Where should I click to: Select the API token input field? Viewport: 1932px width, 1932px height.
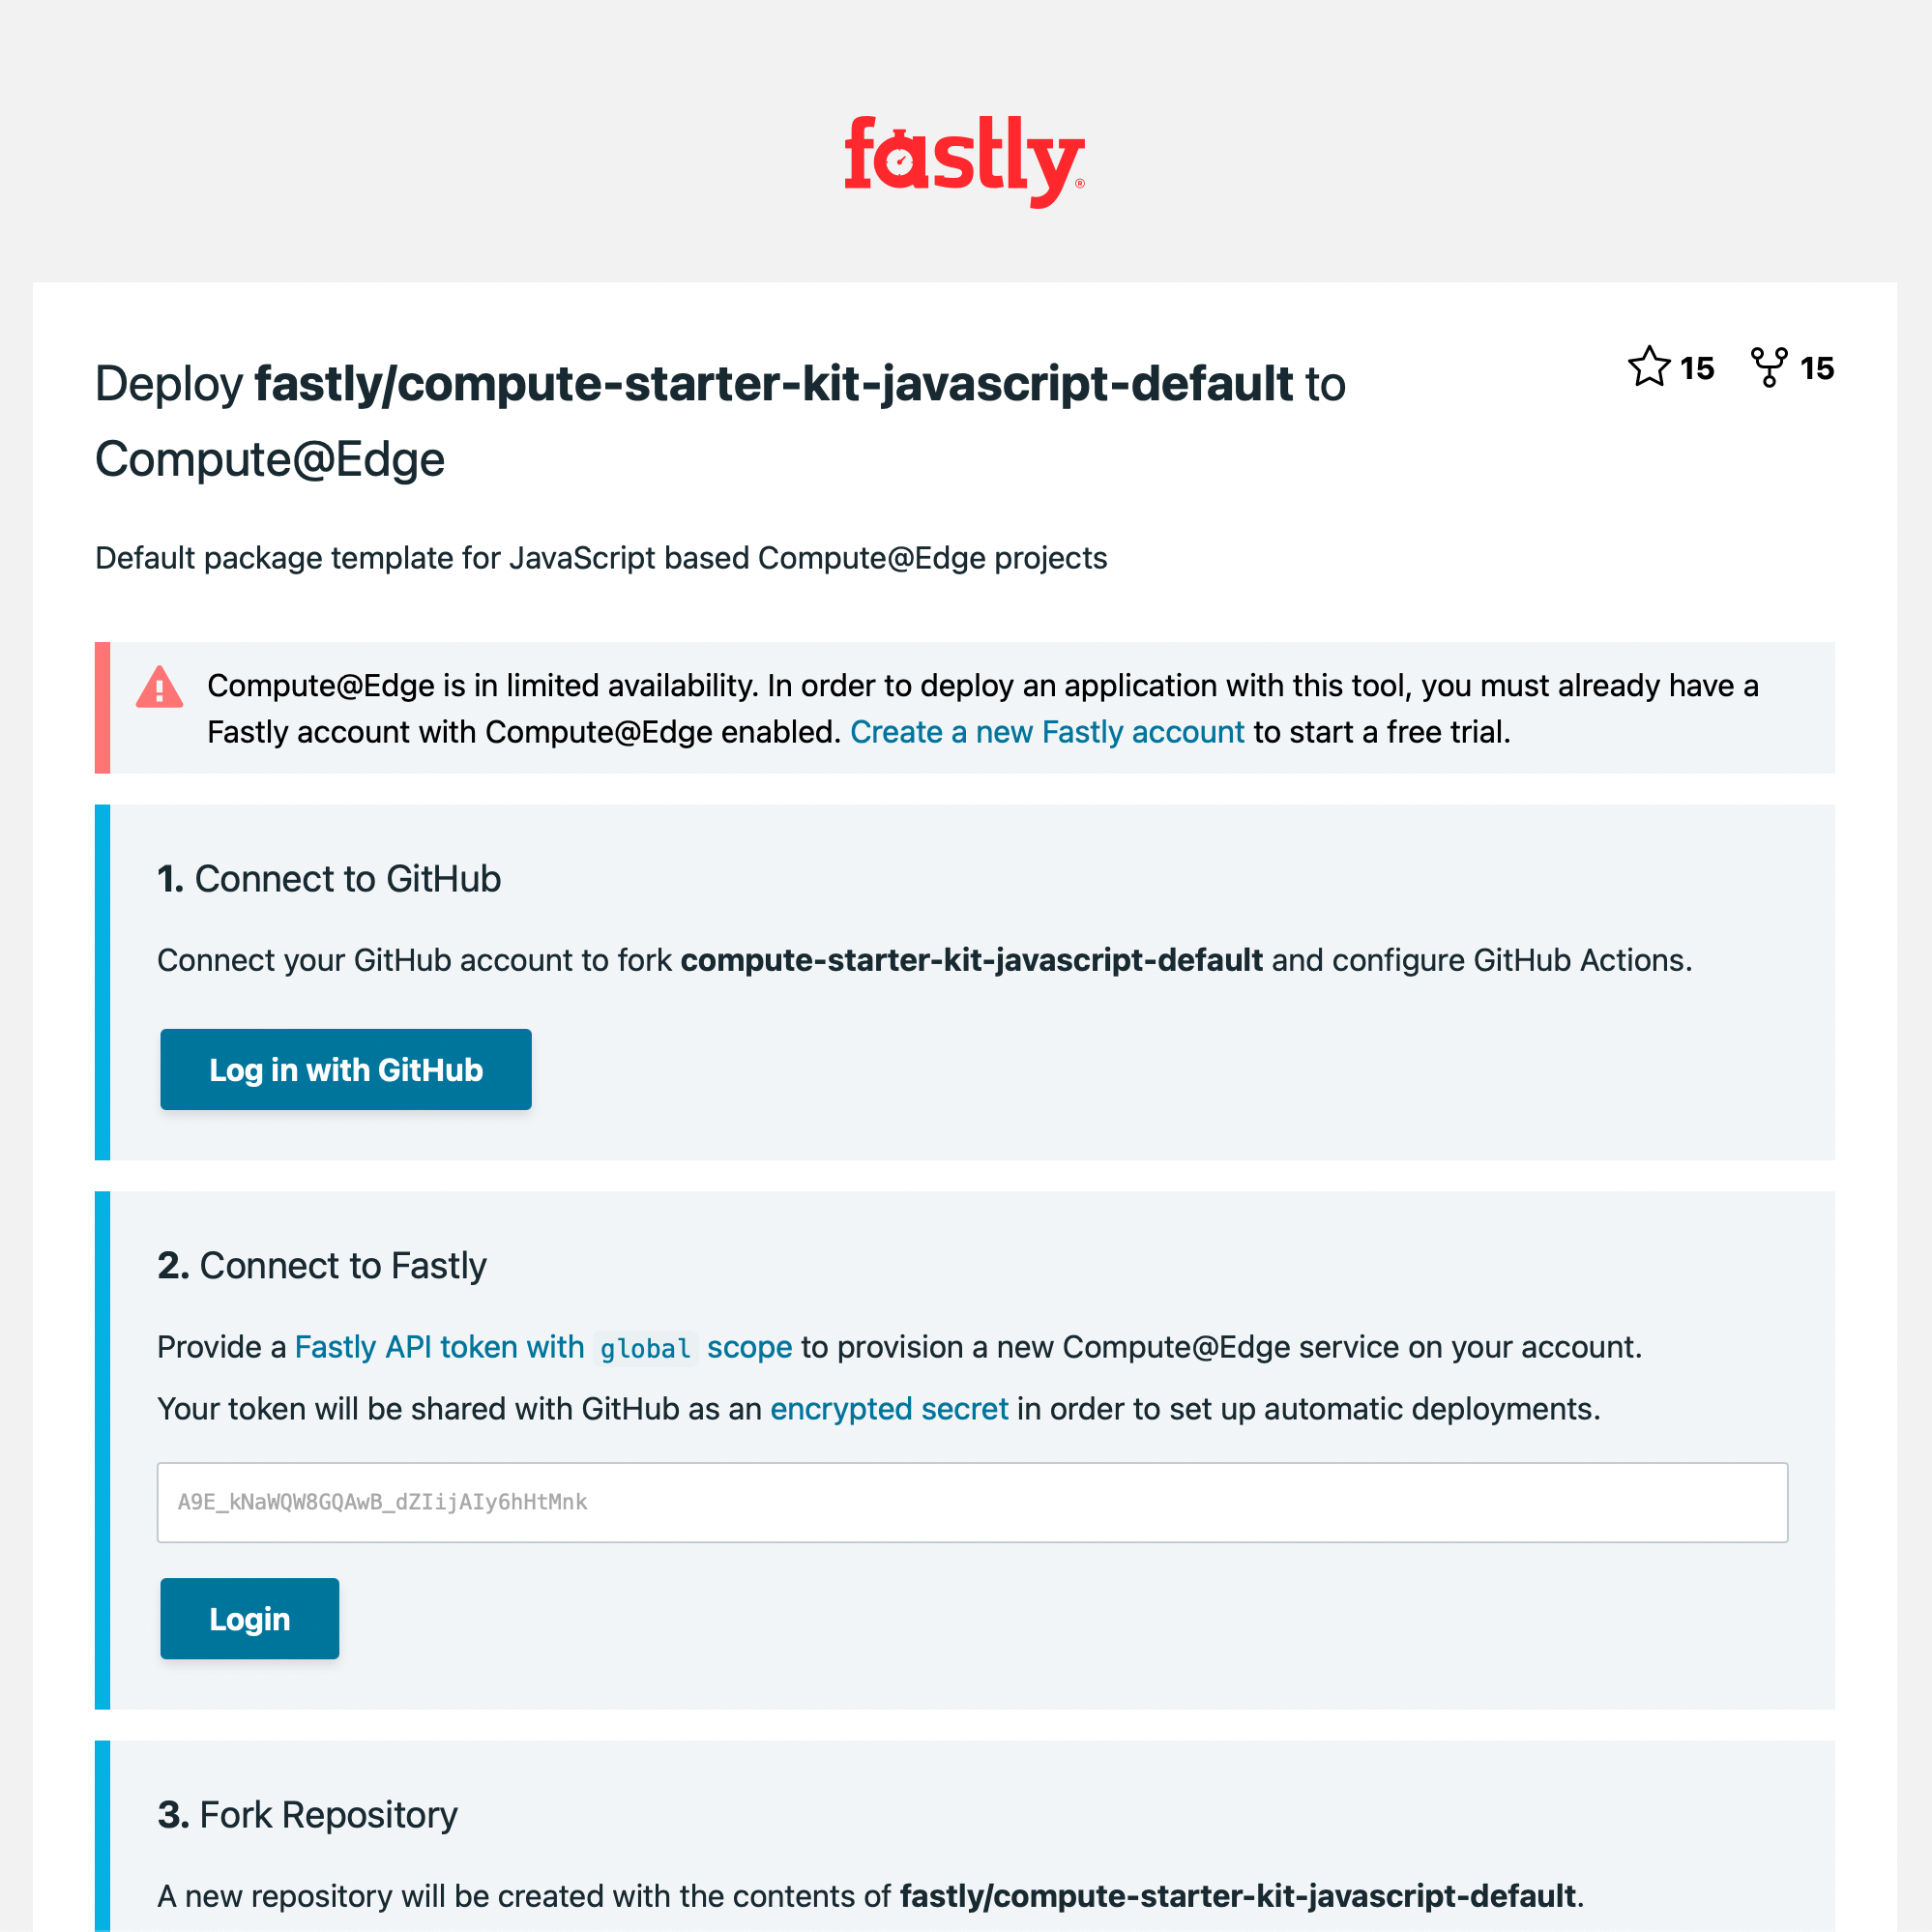[x=970, y=1502]
